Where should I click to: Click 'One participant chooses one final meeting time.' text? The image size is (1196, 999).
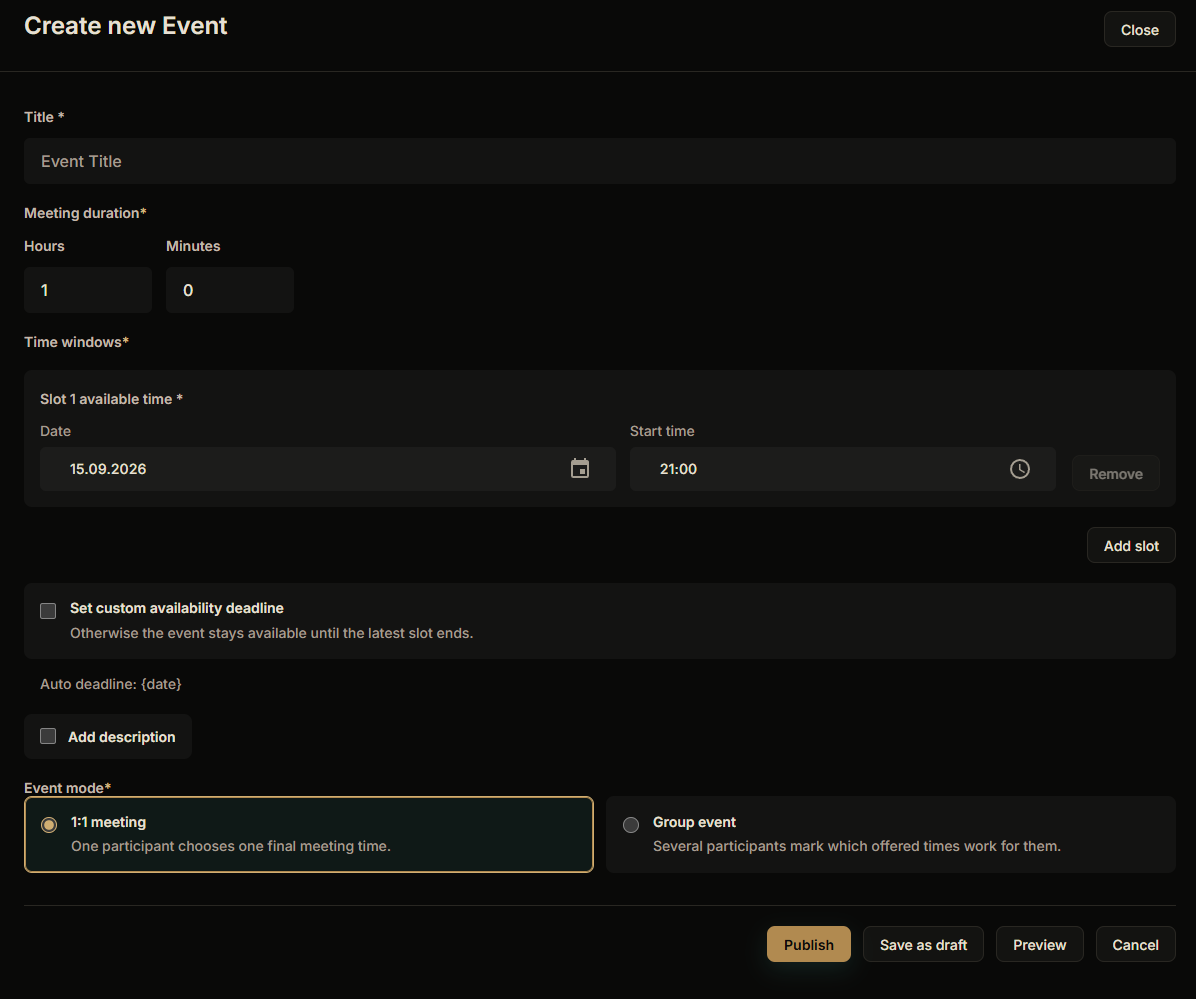(x=230, y=846)
